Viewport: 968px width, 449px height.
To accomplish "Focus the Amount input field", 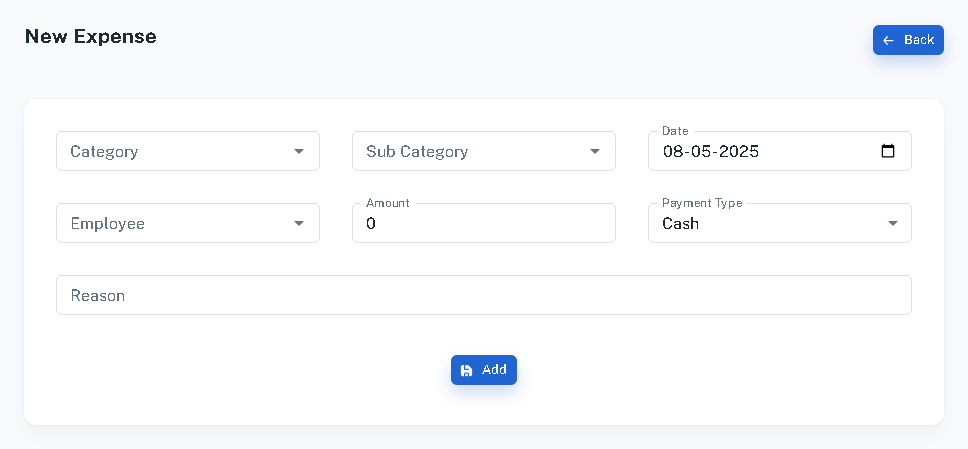I will click(x=483, y=223).
